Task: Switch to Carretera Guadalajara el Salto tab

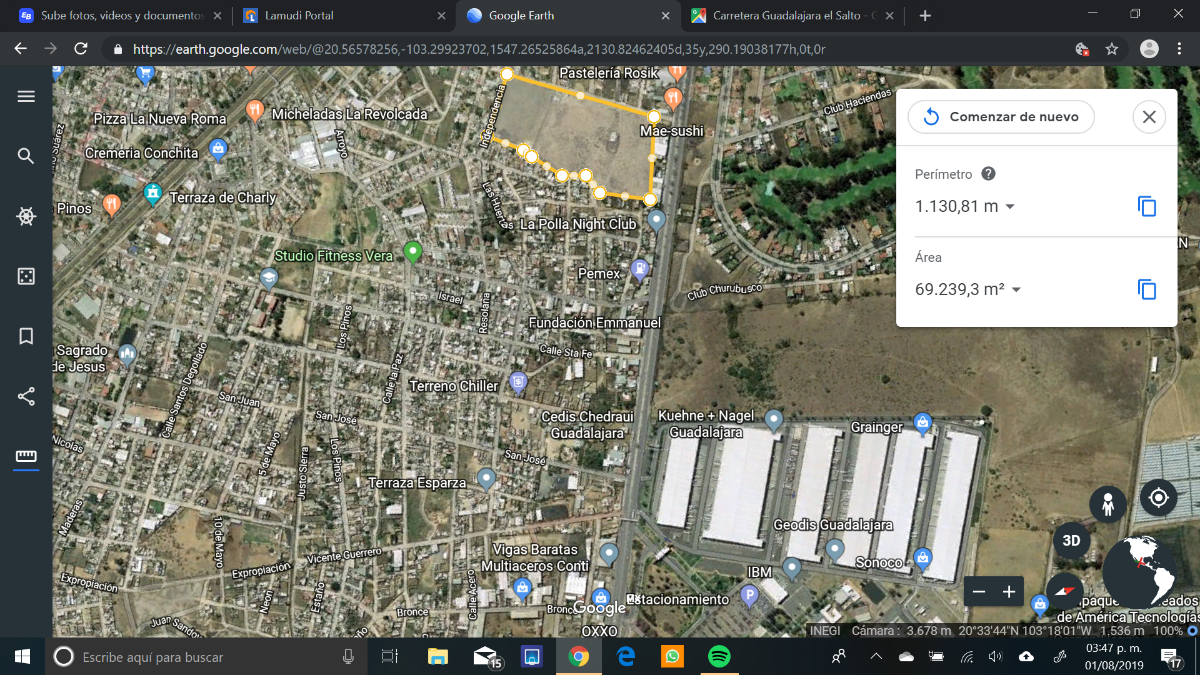Action: (x=790, y=16)
